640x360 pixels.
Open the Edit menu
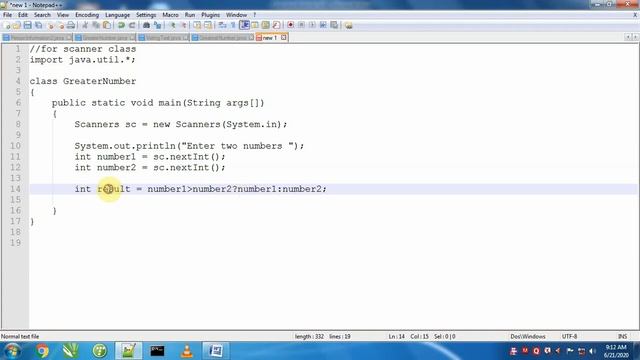(x=23, y=15)
